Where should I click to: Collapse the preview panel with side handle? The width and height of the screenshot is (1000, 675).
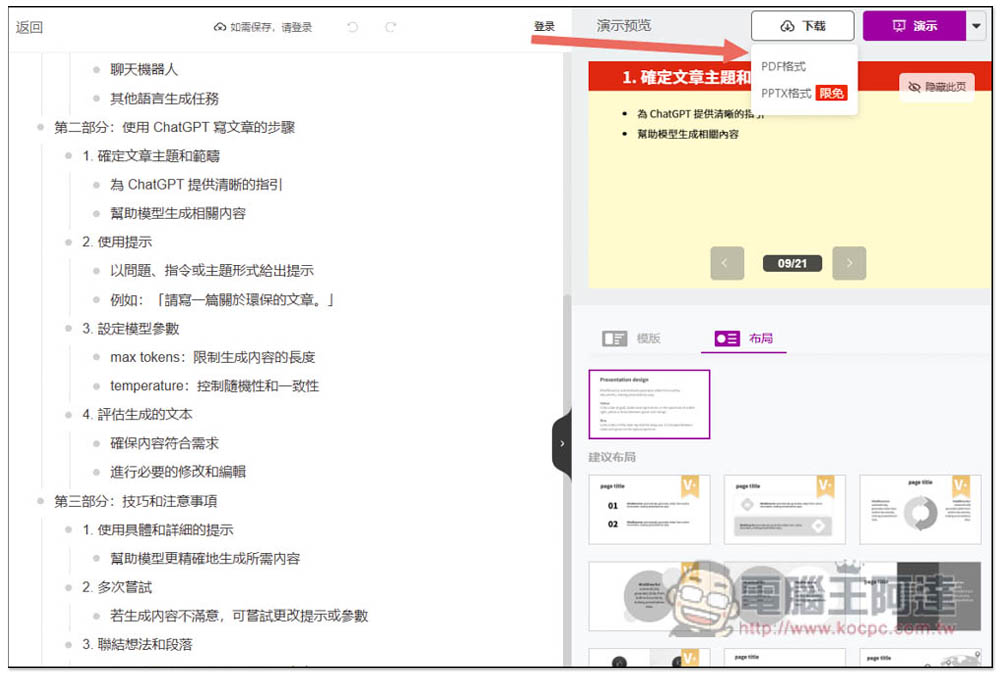coord(561,443)
